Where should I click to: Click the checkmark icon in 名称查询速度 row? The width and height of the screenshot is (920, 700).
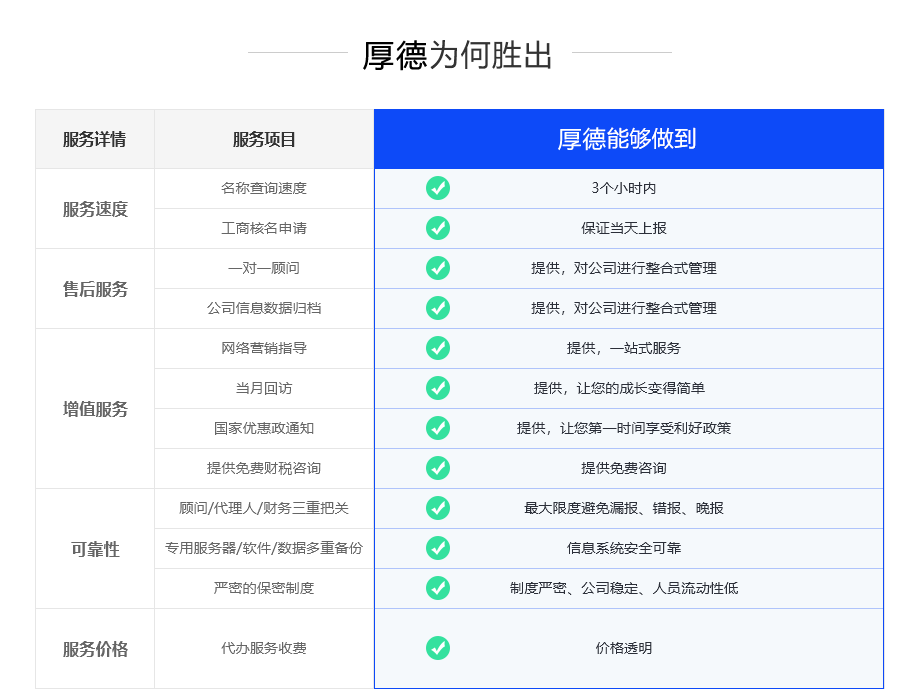tap(438, 188)
